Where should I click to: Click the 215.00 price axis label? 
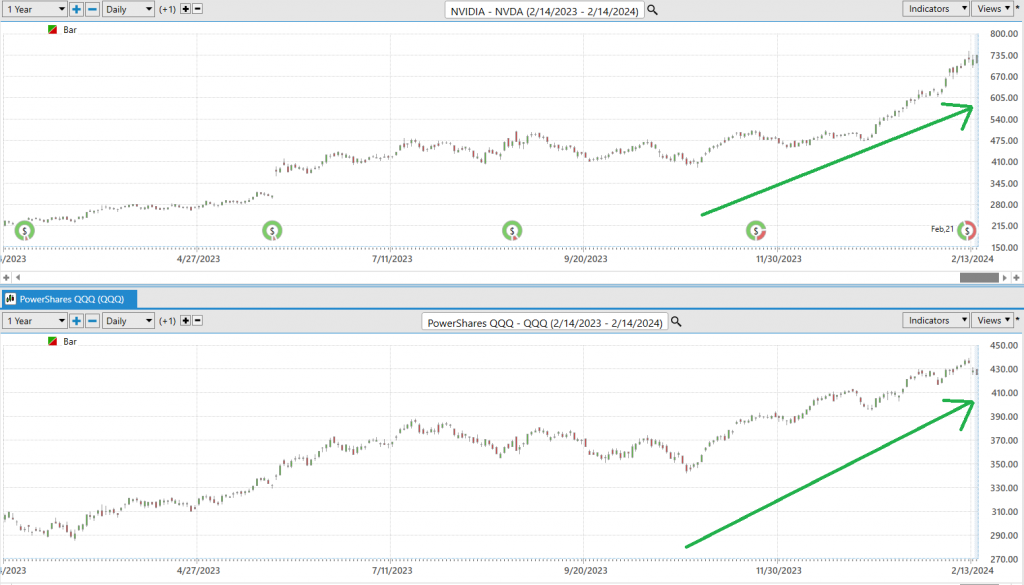(1004, 226)
